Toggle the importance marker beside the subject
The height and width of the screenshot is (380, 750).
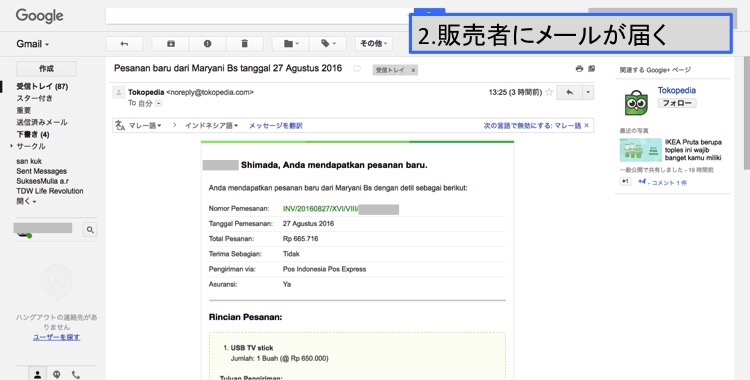(x=357, y=69)
